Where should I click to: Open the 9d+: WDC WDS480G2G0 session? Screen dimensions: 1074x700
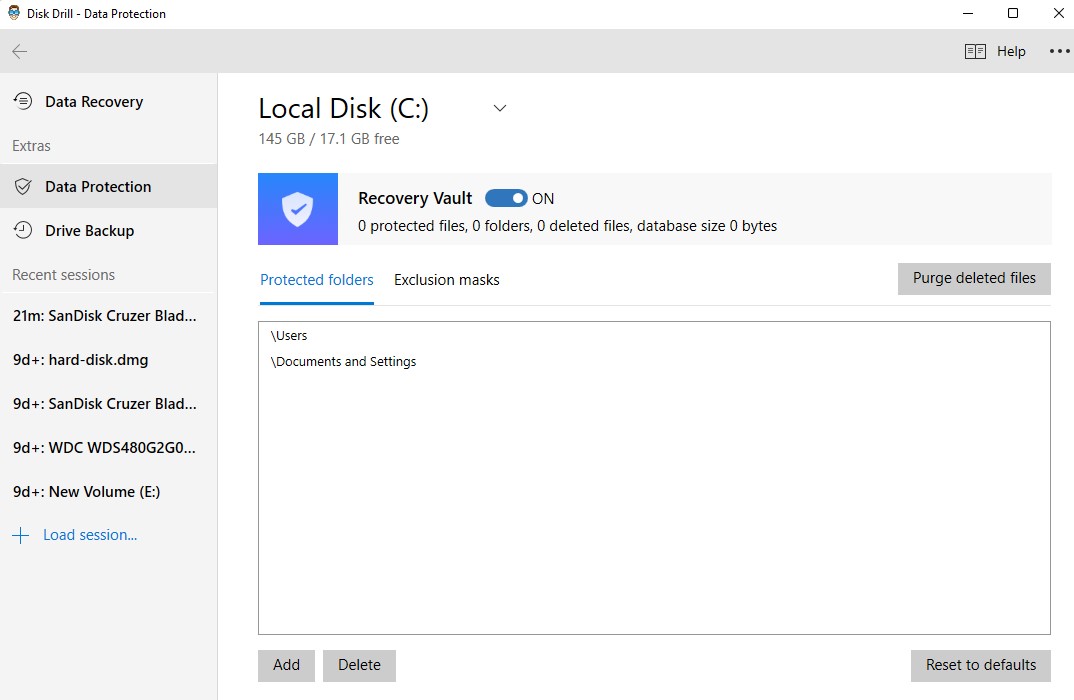pyautogui.click(x=108, y=447)
